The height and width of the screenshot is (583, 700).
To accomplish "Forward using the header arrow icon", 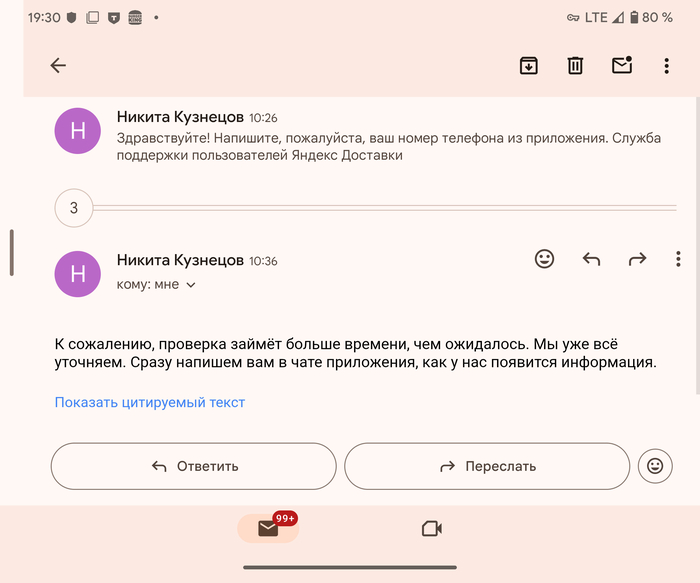I will point(637,259).
